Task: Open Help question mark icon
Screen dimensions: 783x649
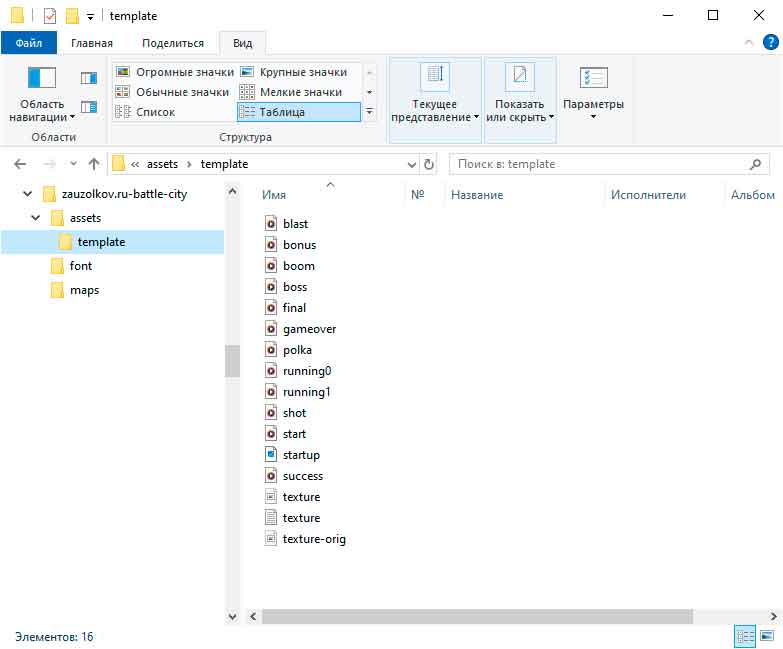Action: coord(771,42)
